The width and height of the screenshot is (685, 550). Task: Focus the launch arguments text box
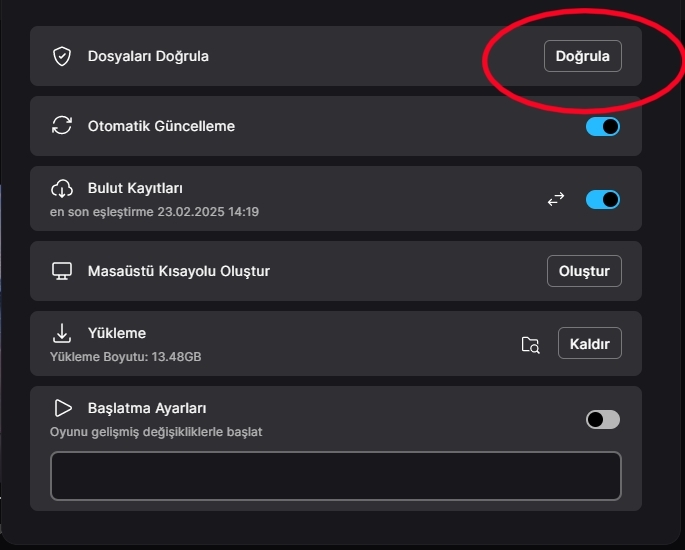(x=335, y=476)
